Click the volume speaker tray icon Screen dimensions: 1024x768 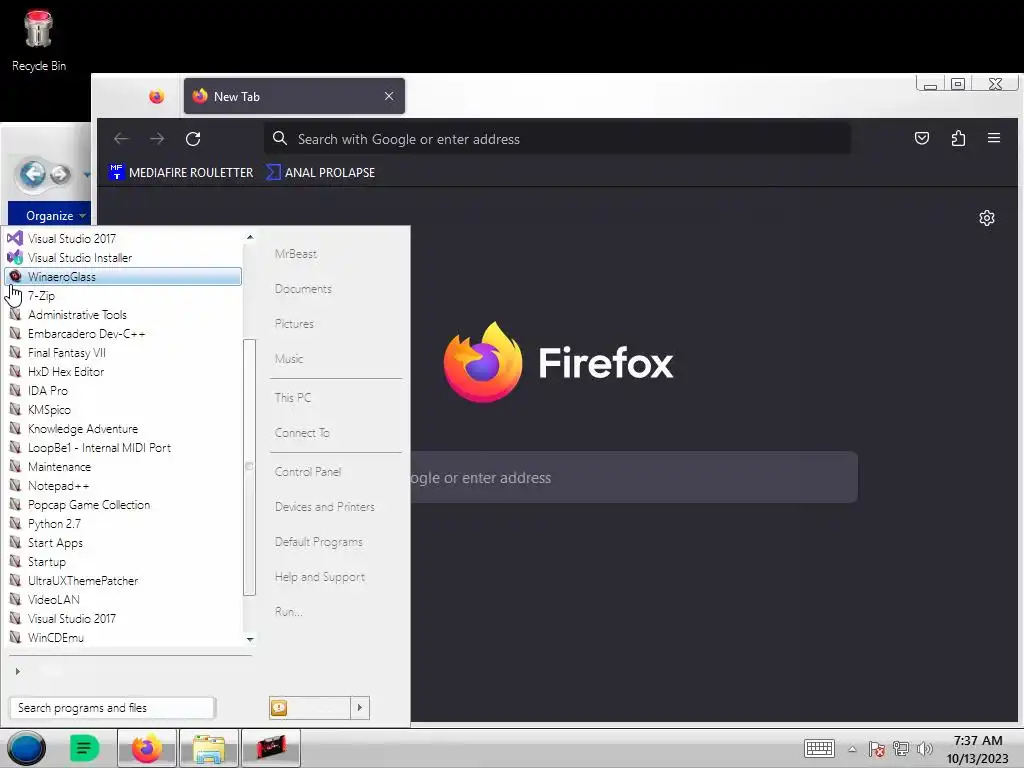tap(925, 749)
